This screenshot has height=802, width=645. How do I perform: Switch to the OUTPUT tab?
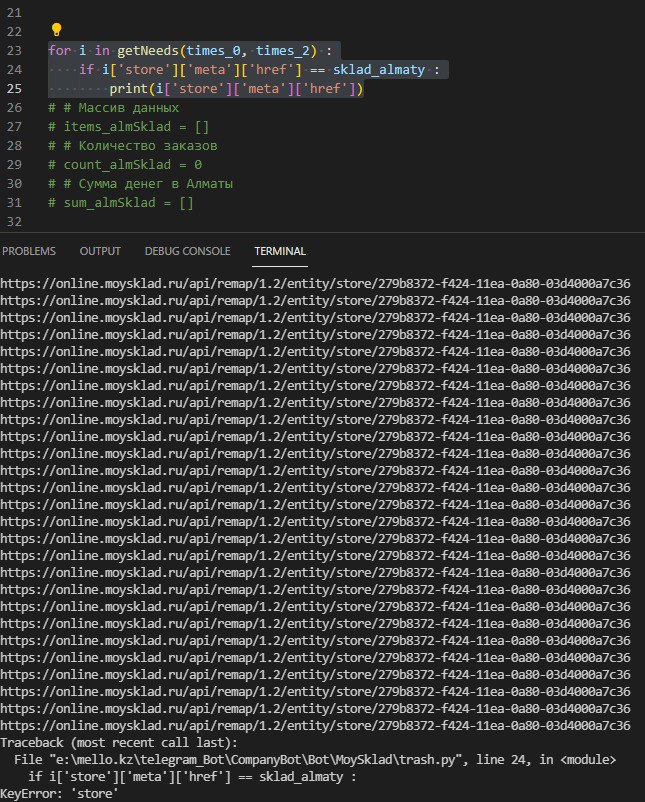[x=100, y=251]
